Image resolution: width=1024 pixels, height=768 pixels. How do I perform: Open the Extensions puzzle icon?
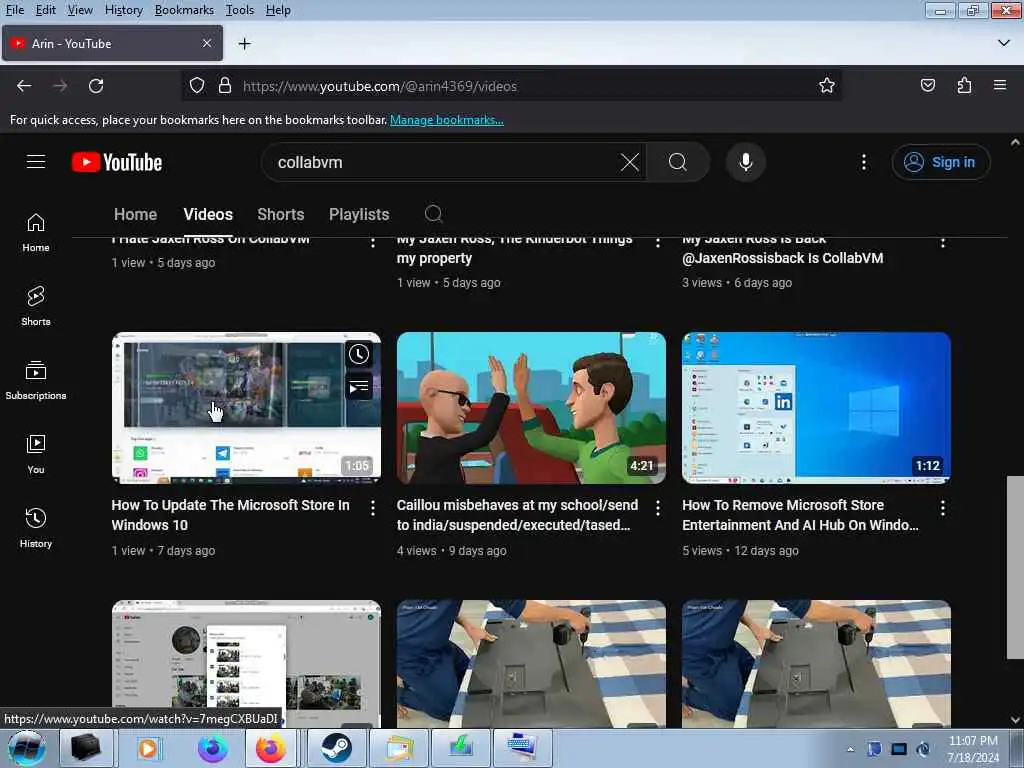click(x=964, y=86)
